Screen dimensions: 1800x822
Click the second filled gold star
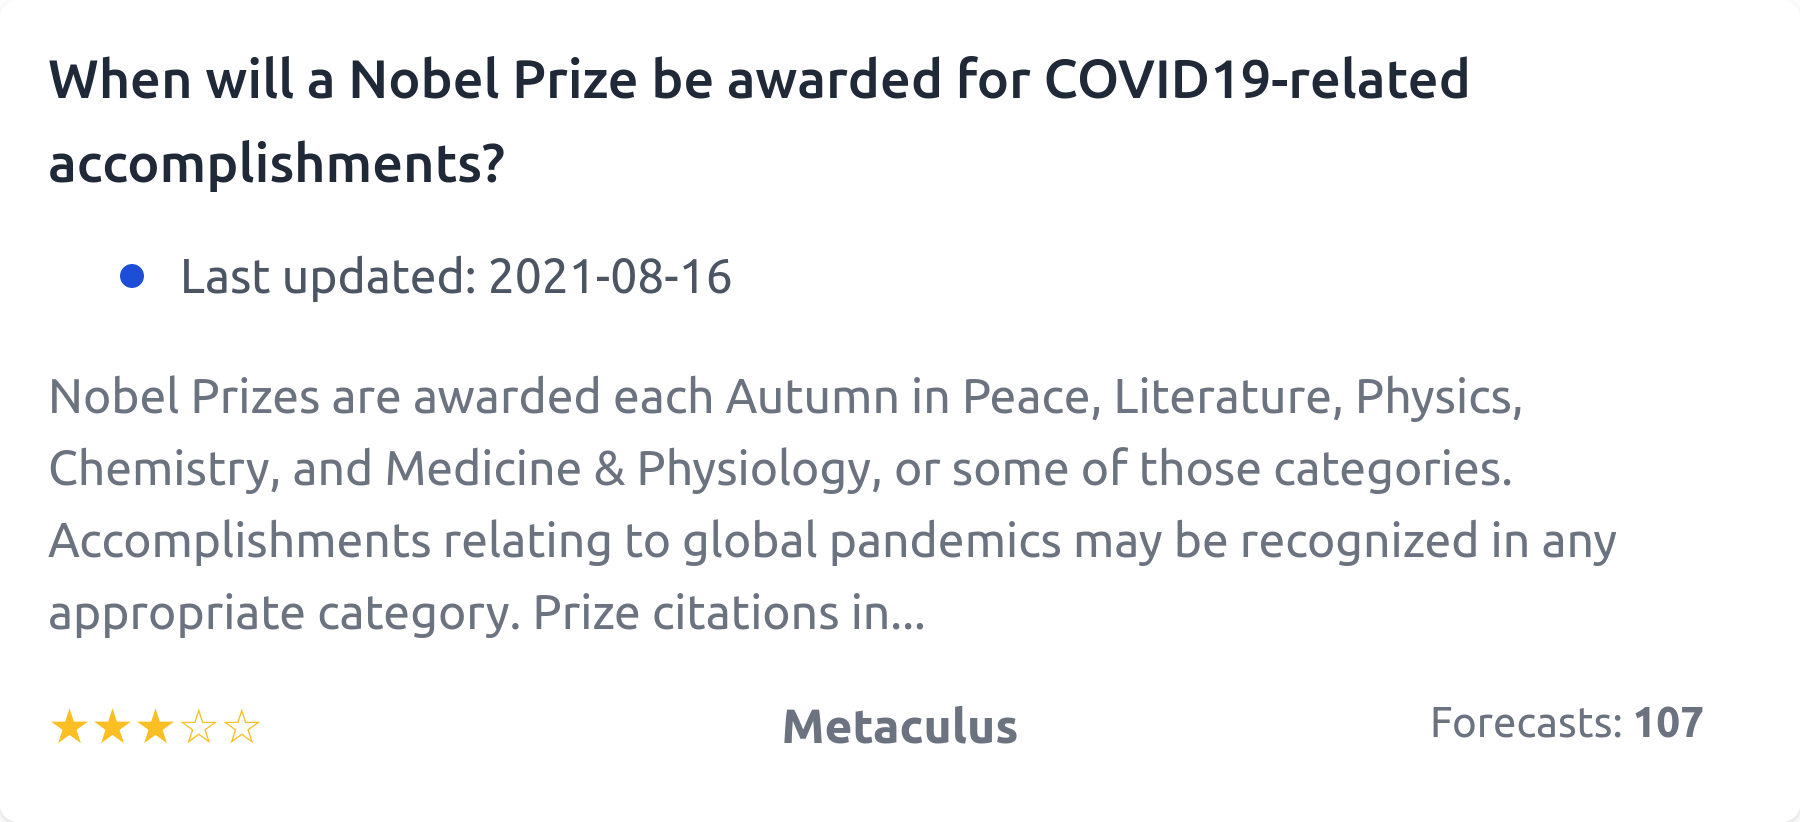[x=112, y=727]
